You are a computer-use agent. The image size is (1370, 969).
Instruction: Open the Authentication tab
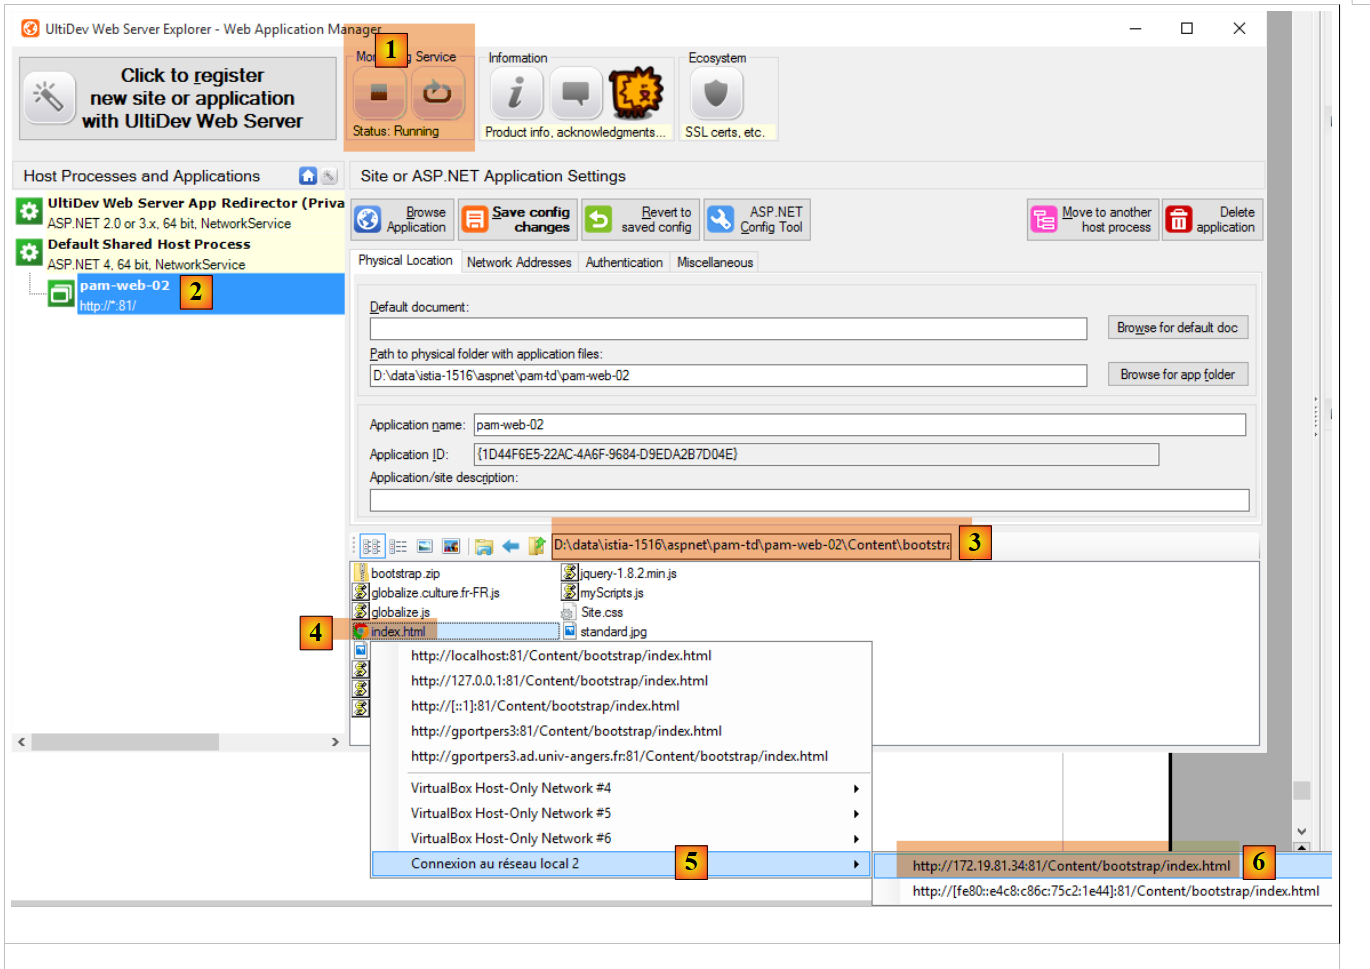[x=624, y=262]
